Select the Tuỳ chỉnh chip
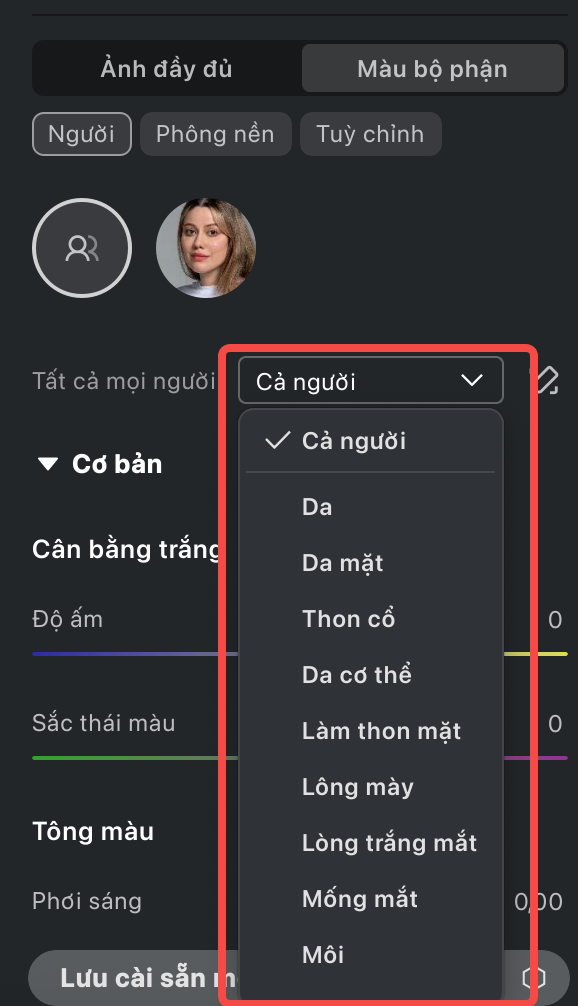The image size is (578, 1006). (370, 134)
